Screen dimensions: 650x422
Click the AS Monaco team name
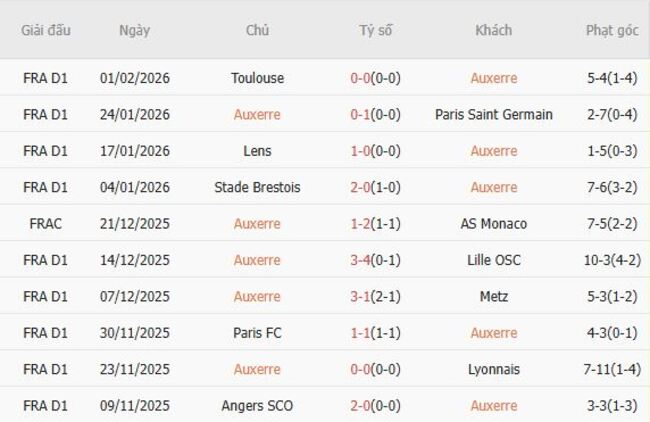pyautogui.click(x=493, y=224)
